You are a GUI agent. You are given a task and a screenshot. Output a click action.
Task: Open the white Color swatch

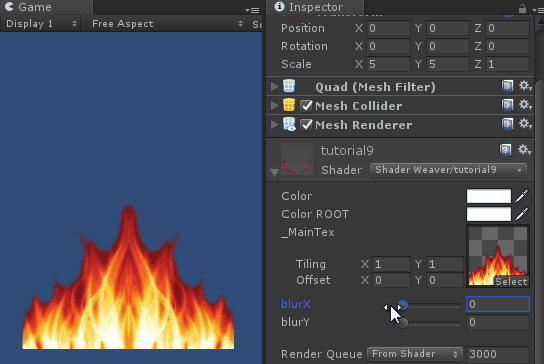[488, 196]
